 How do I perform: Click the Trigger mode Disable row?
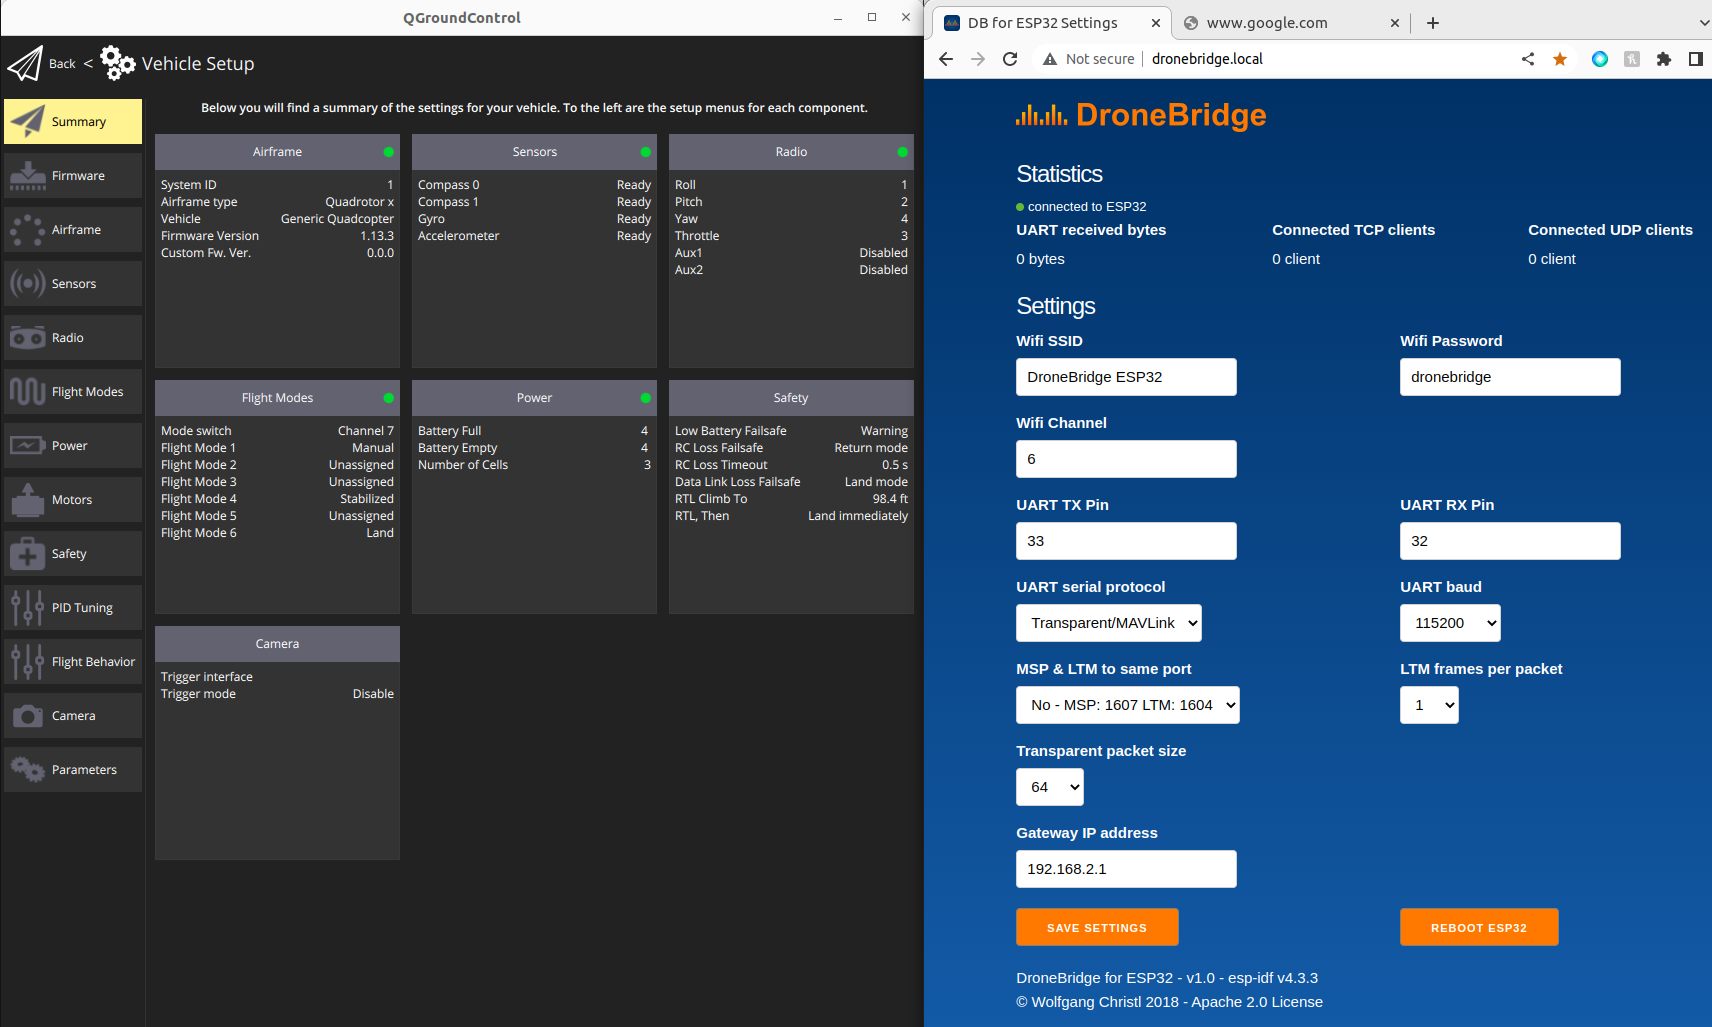277,694
